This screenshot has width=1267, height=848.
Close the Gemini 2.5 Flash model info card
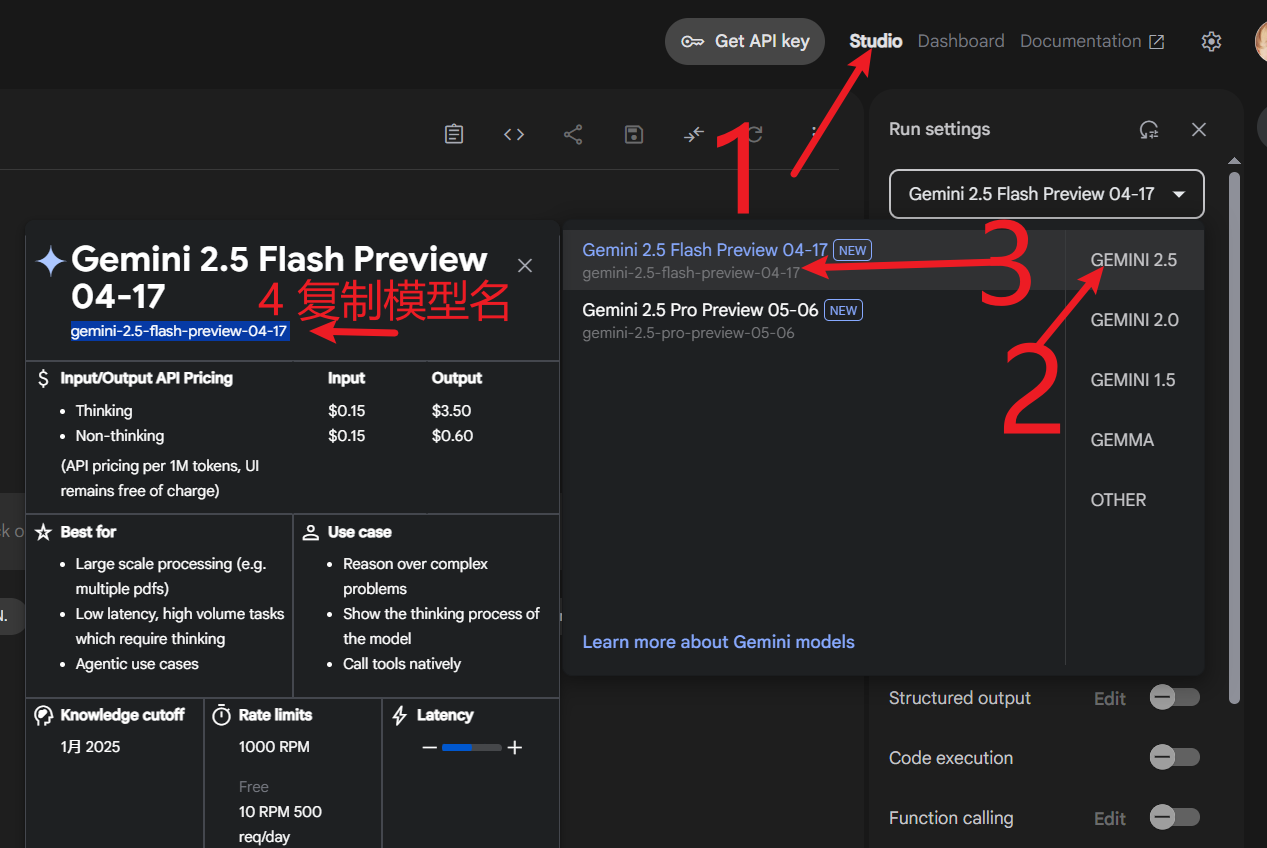(x=525, y=265)
